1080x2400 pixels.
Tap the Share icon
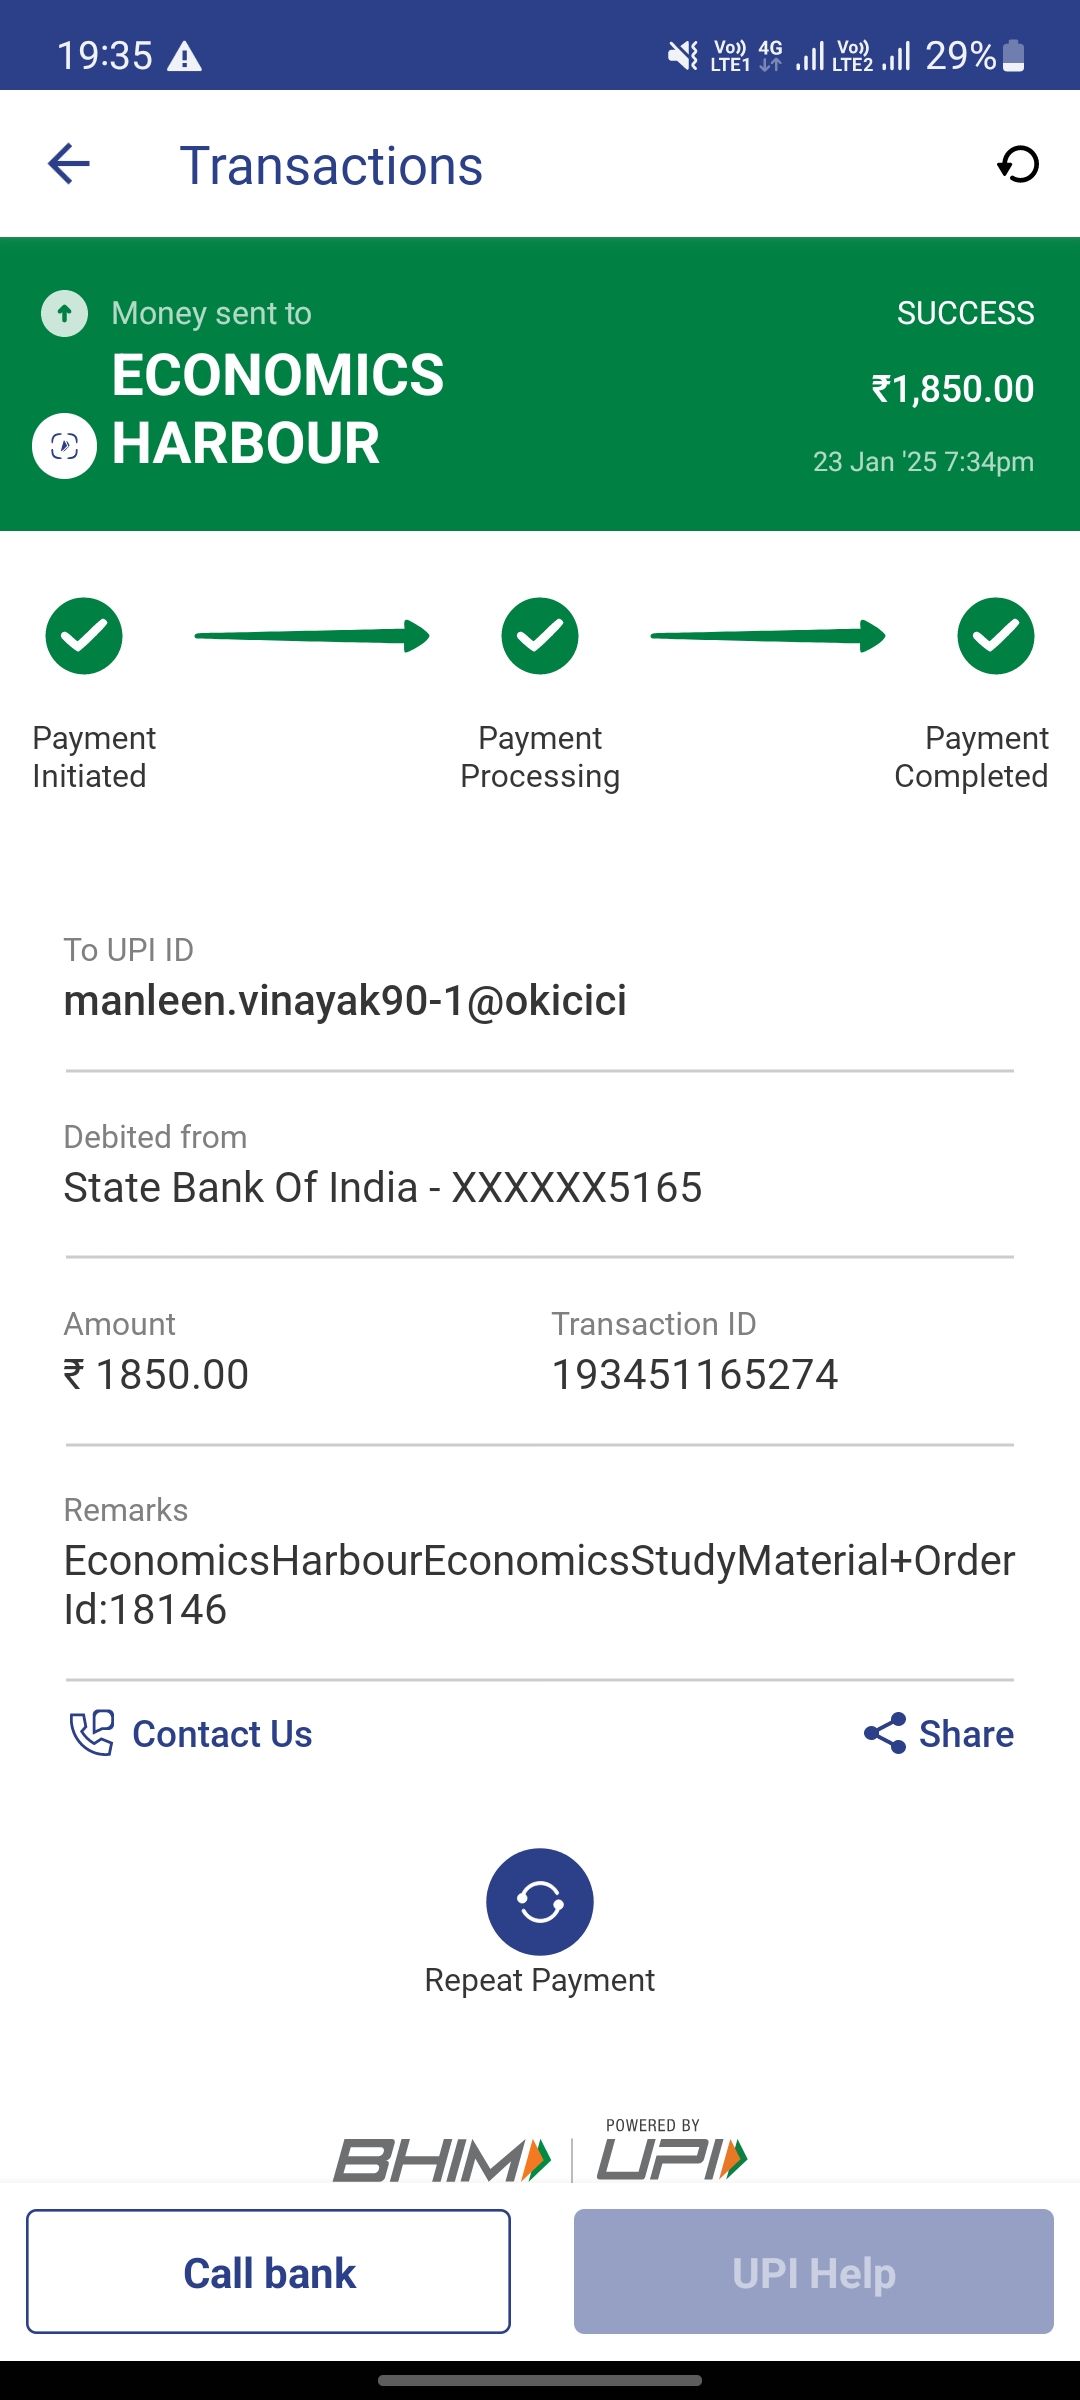(x=885, y=1733)
